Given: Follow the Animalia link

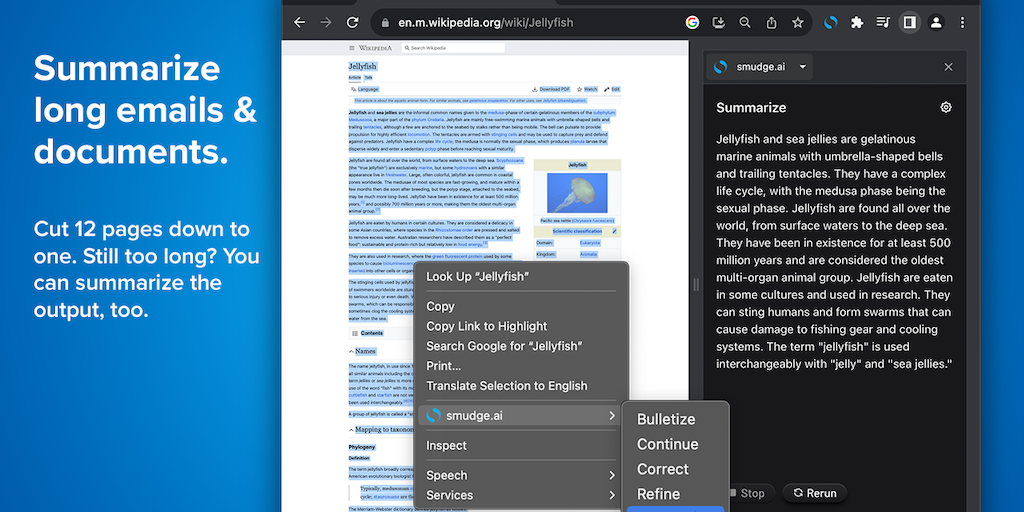Looking at the screenshot, I should point(588,254).
